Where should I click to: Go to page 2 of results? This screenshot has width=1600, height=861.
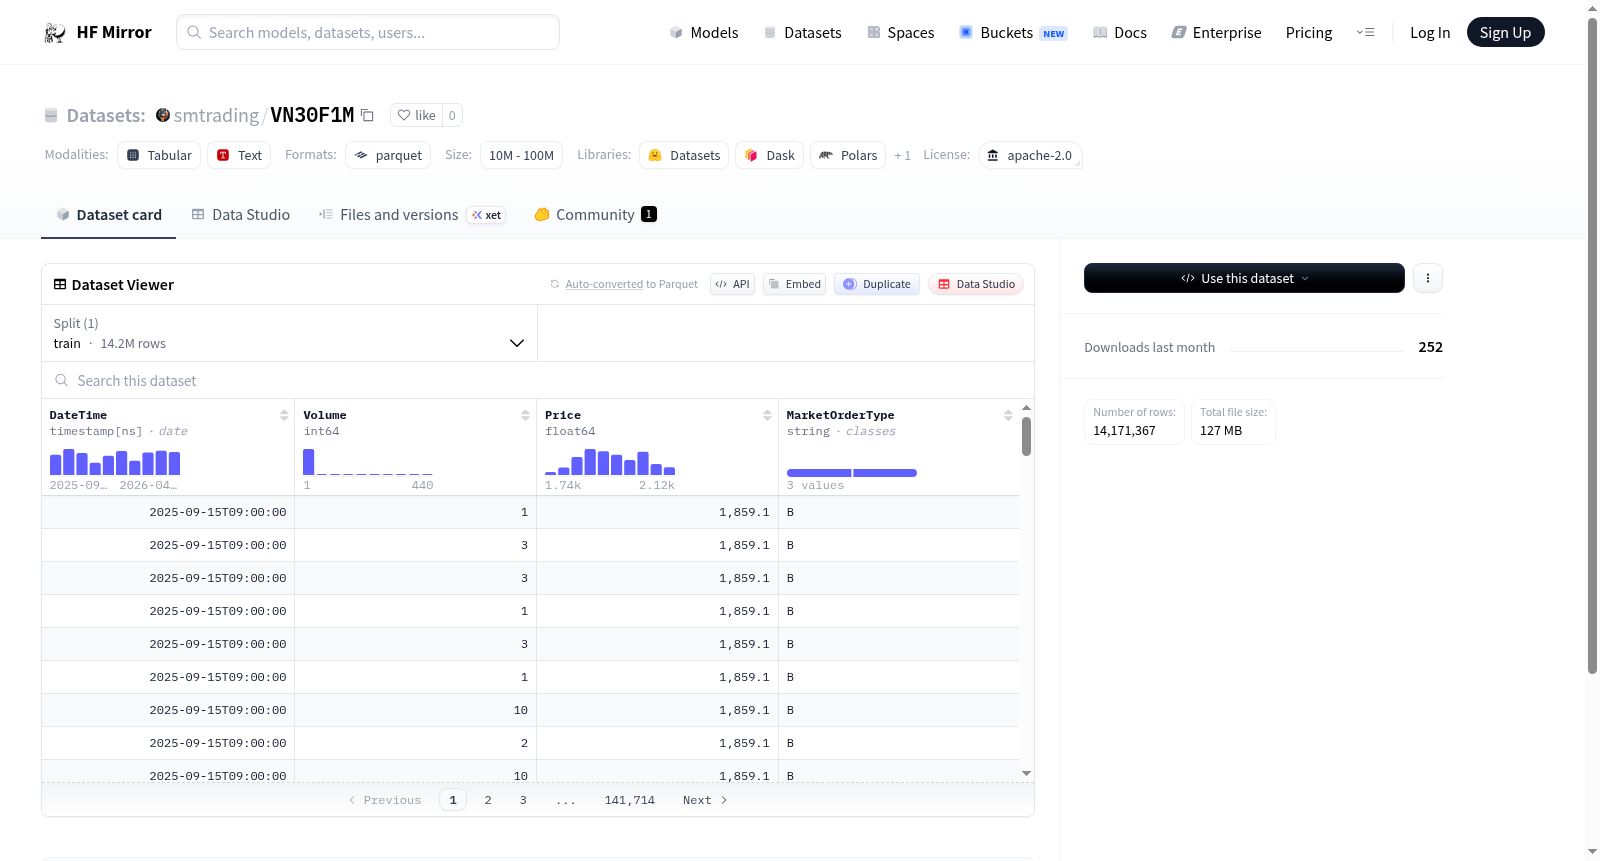tap(488, 800)
